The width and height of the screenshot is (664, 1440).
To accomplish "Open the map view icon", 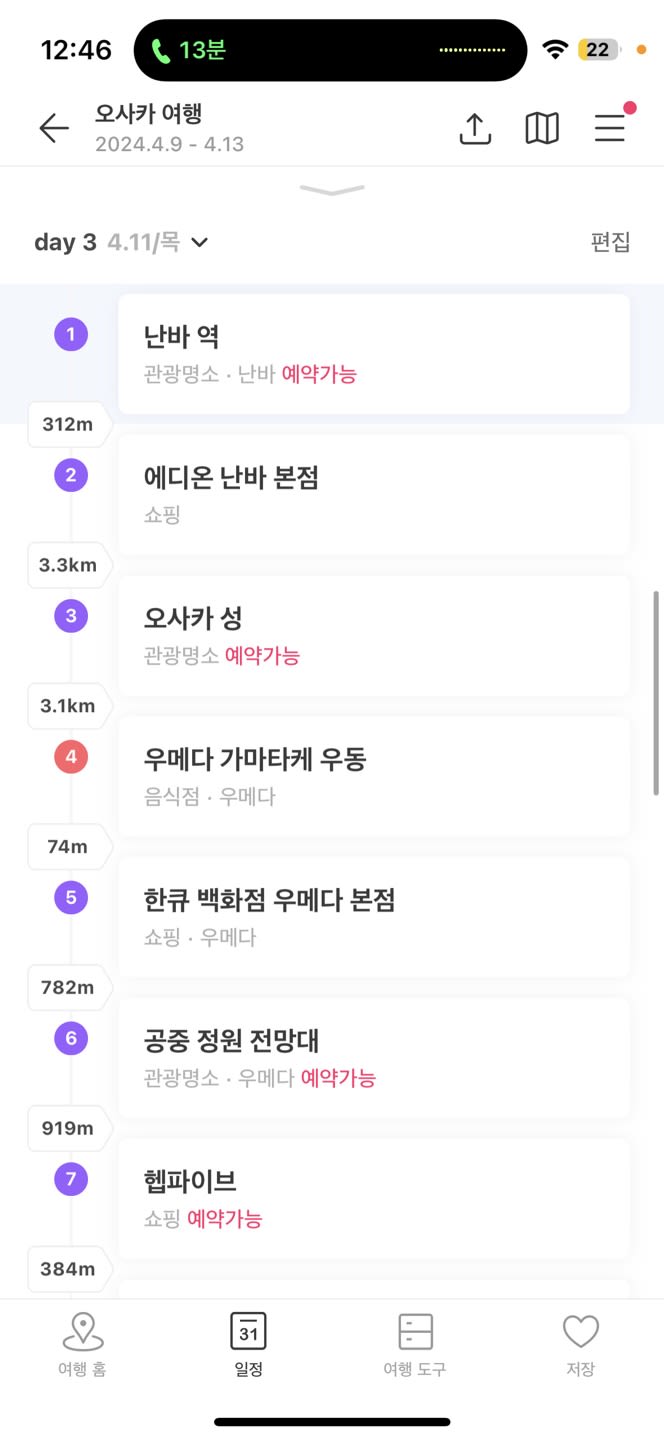I will (542, 128).
